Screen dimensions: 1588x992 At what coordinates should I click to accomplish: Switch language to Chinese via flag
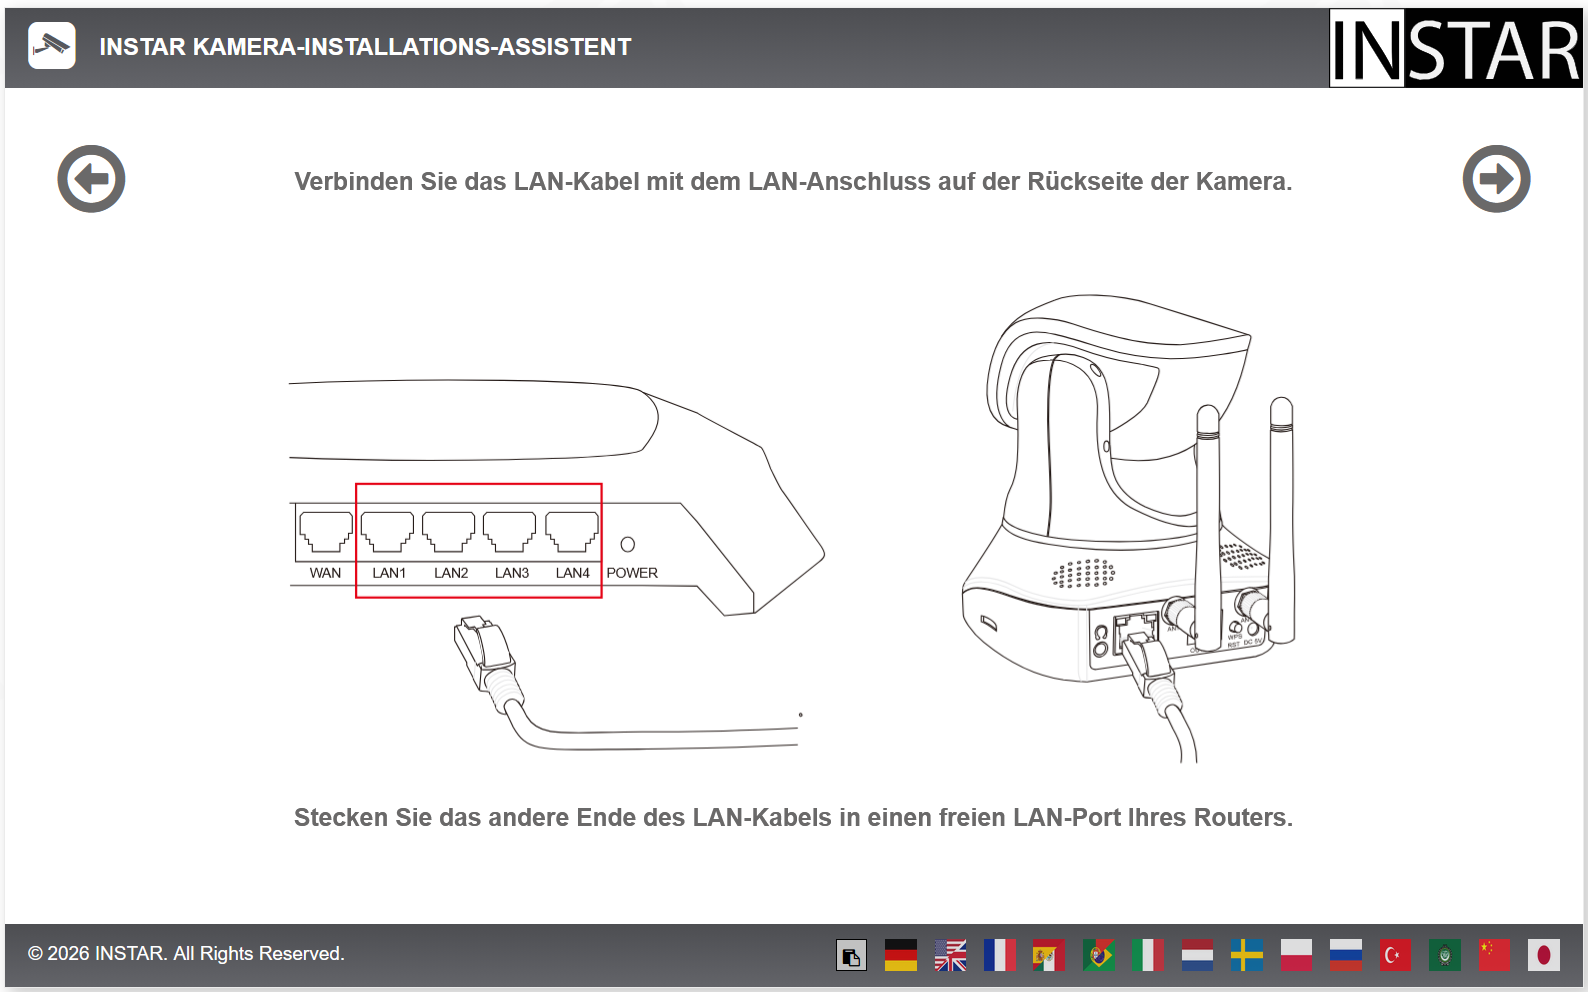click(1494, 956)
